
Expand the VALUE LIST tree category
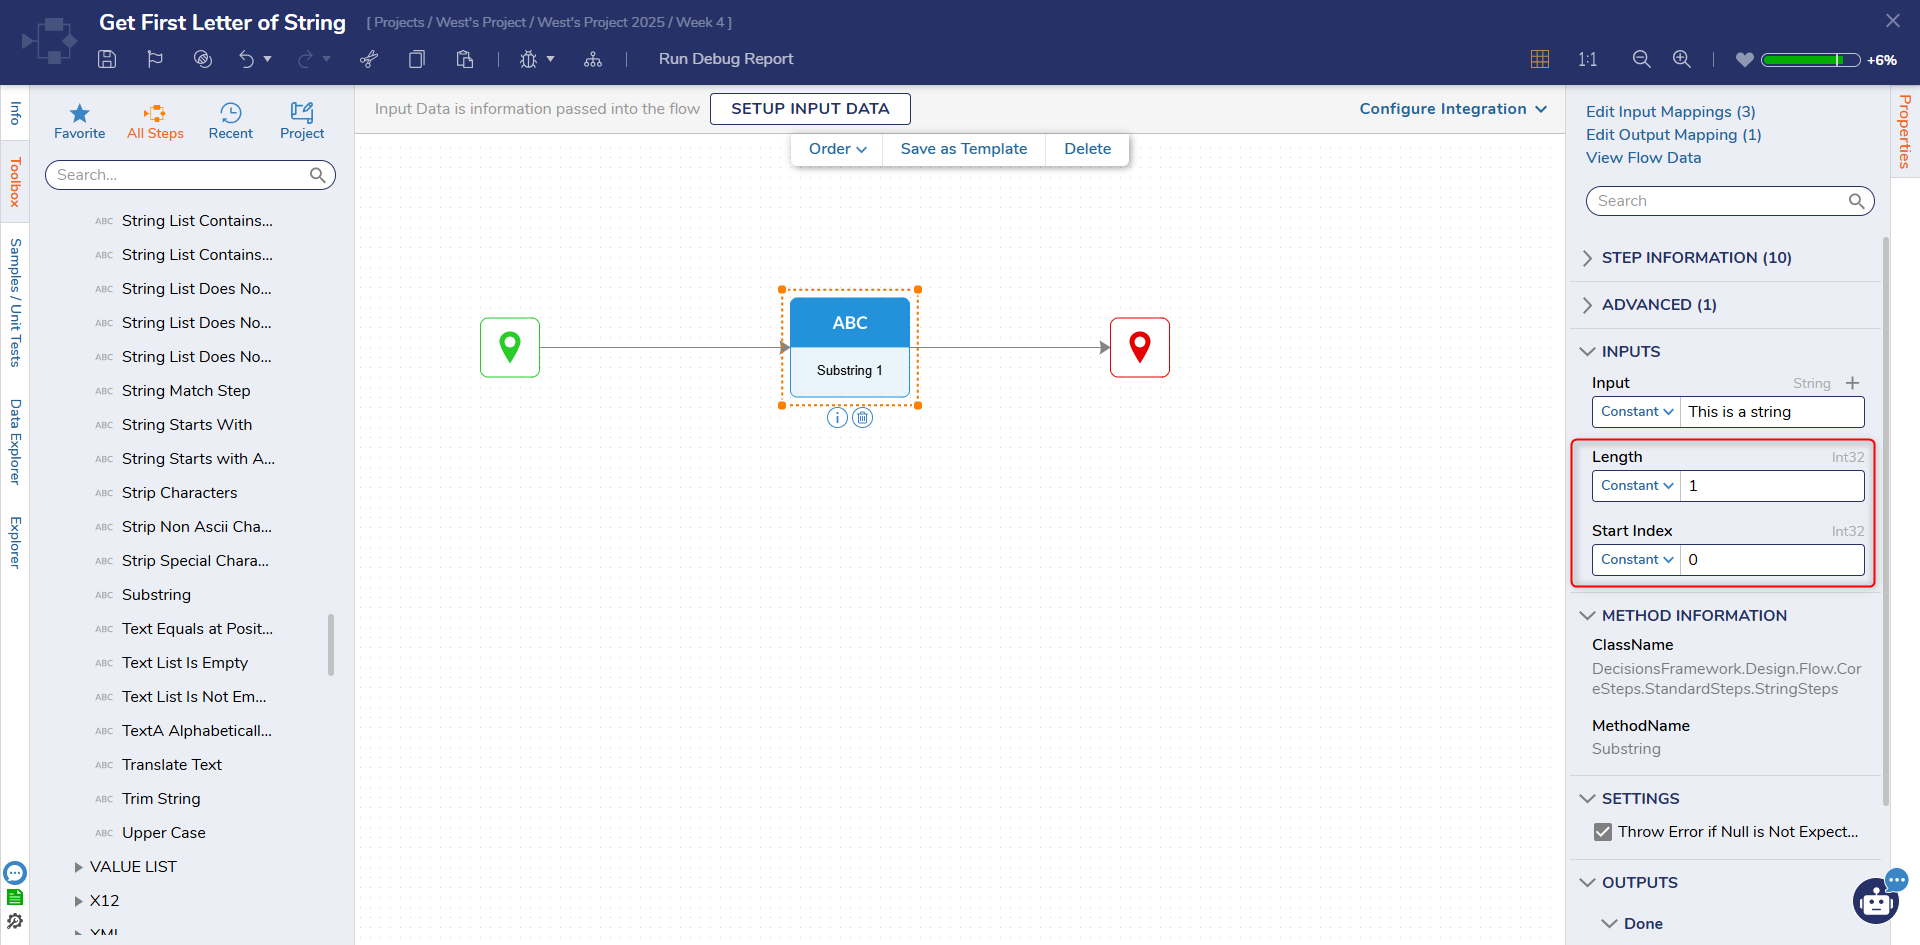79,867
